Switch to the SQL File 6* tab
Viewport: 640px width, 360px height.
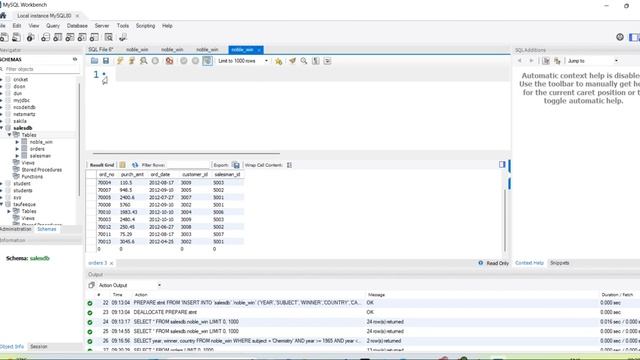[x=101, y=49]
